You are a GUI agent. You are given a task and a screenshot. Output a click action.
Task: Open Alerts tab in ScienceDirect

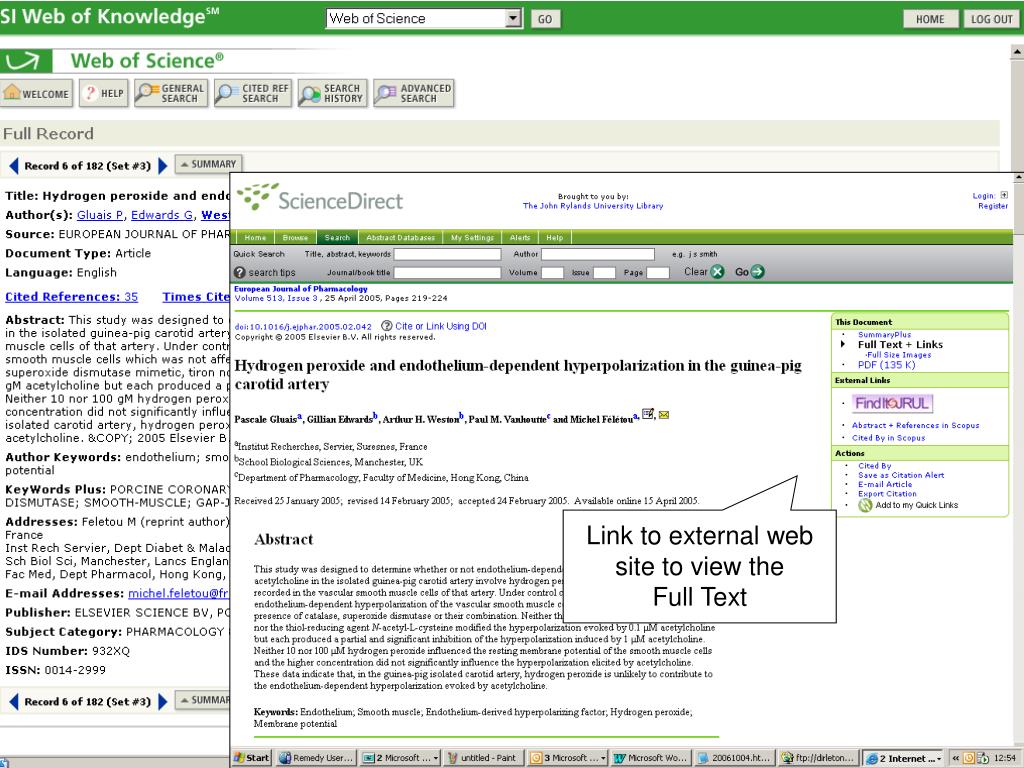point(520,238)
